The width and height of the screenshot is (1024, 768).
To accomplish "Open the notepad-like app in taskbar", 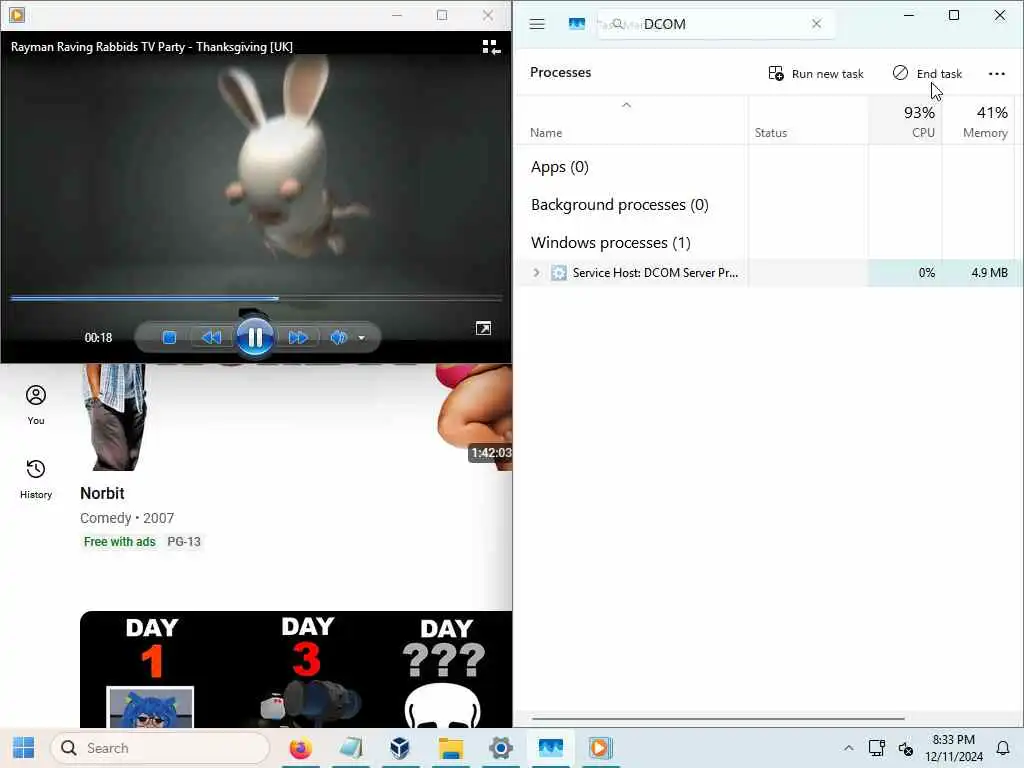I will click(x=351, y=748).
